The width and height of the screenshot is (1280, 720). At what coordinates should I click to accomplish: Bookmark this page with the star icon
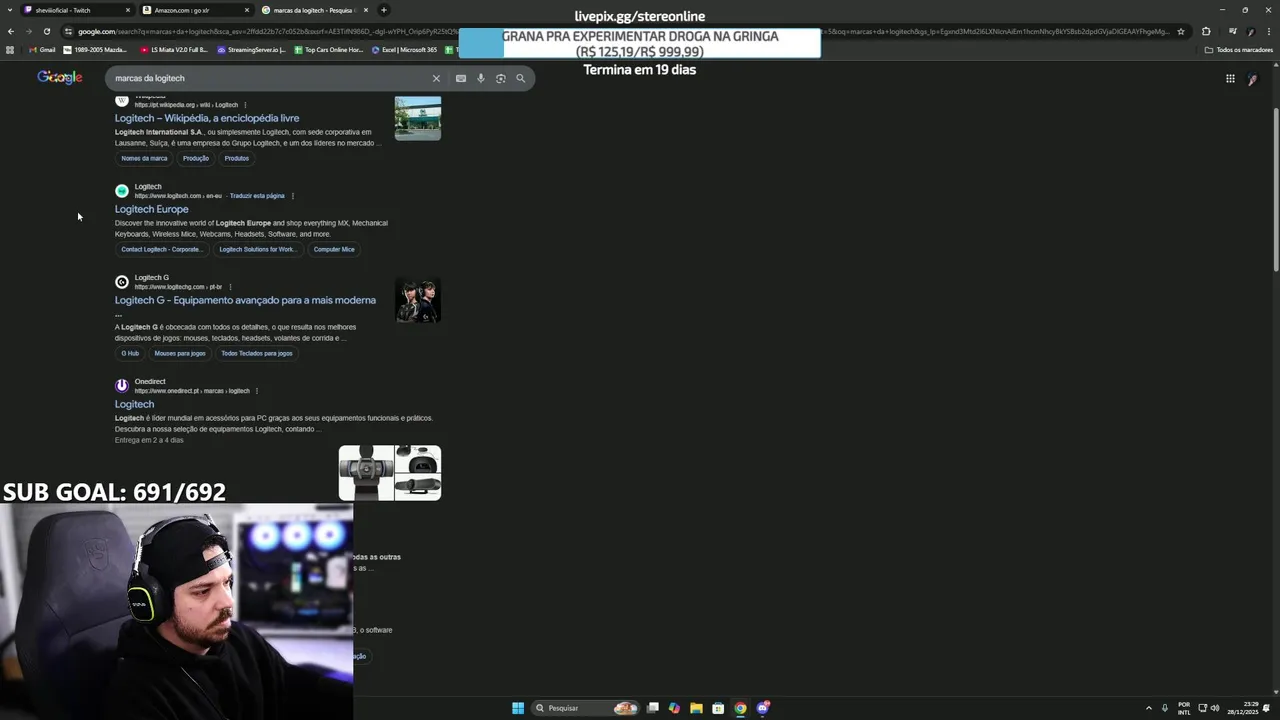point(1181,31)
